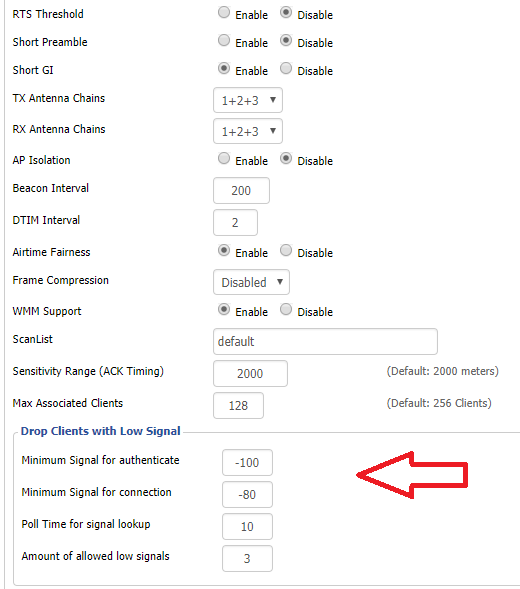Image resolution: width=520 pixels, height=589 pixels.
Task: Select Enable for Short Preamble
Action: click(x=224, y=40)
